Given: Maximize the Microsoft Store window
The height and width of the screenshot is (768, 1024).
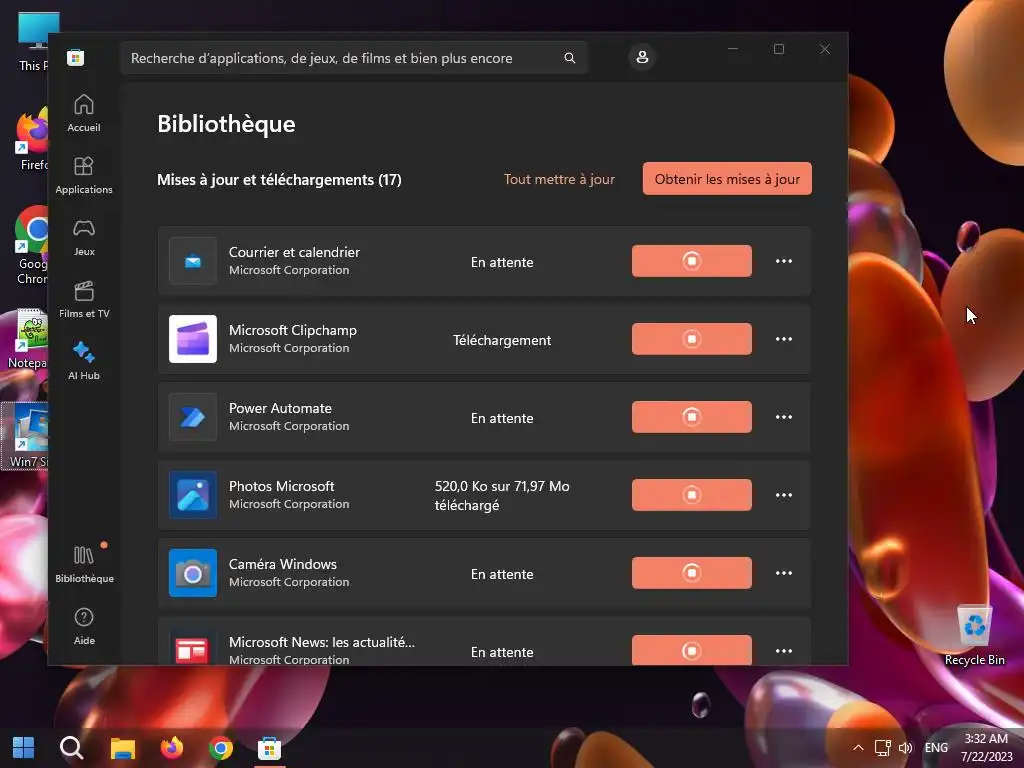Looking at the screenshot, I should (x=778, y=49).
